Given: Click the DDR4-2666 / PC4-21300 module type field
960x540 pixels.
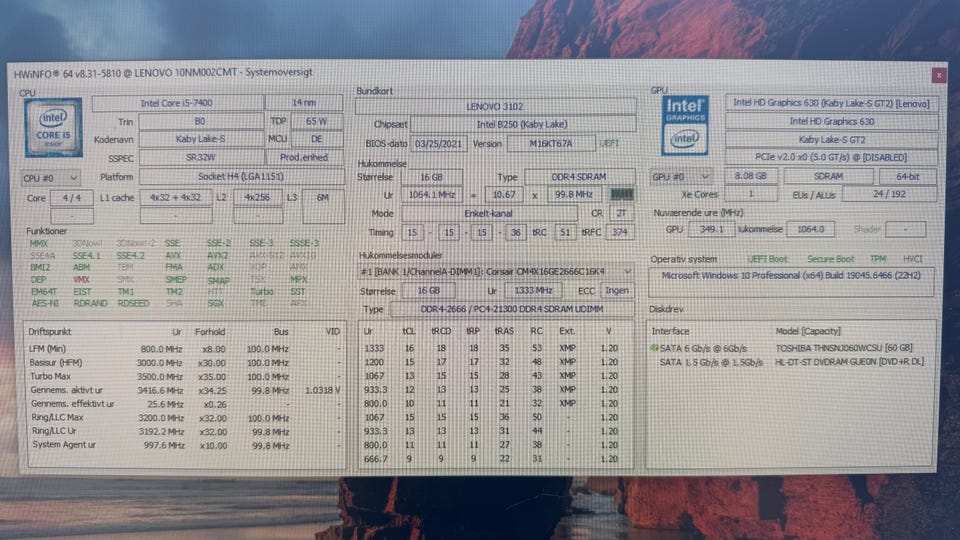Looking at the screenshot, I should (512, 309).
